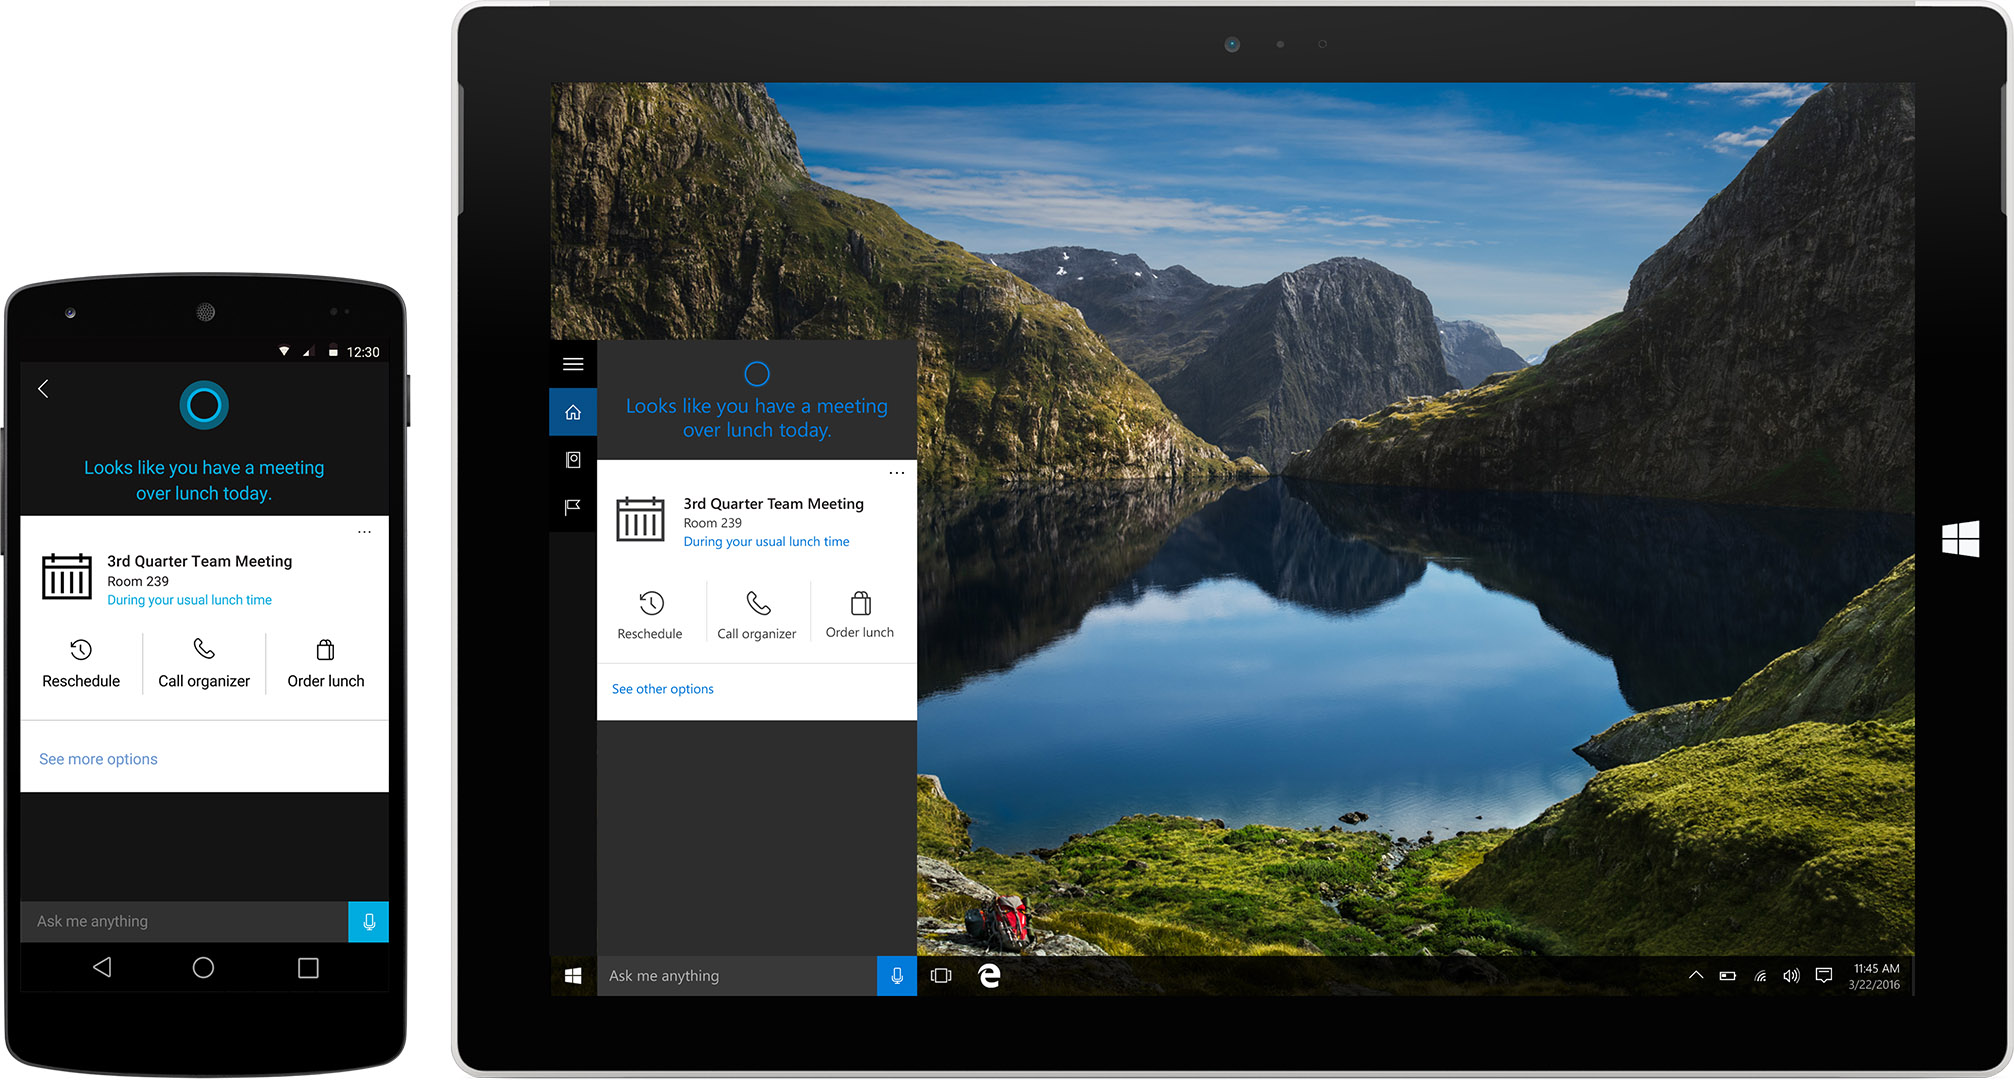Image resolution: width=2014 pixels, height=1080 pixels.
Task: Expand phone meeting card ellipsis menu
Action: (365, 532)
